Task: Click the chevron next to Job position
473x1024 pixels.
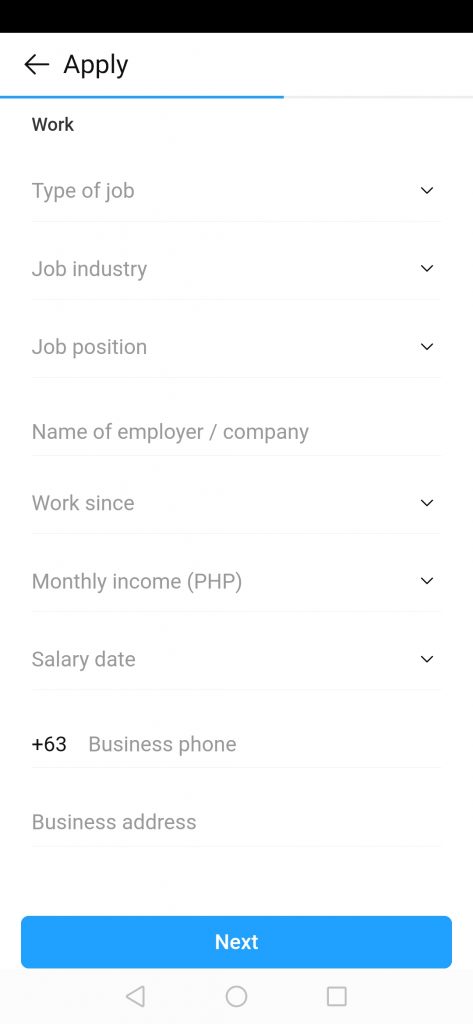Action: 427,347
